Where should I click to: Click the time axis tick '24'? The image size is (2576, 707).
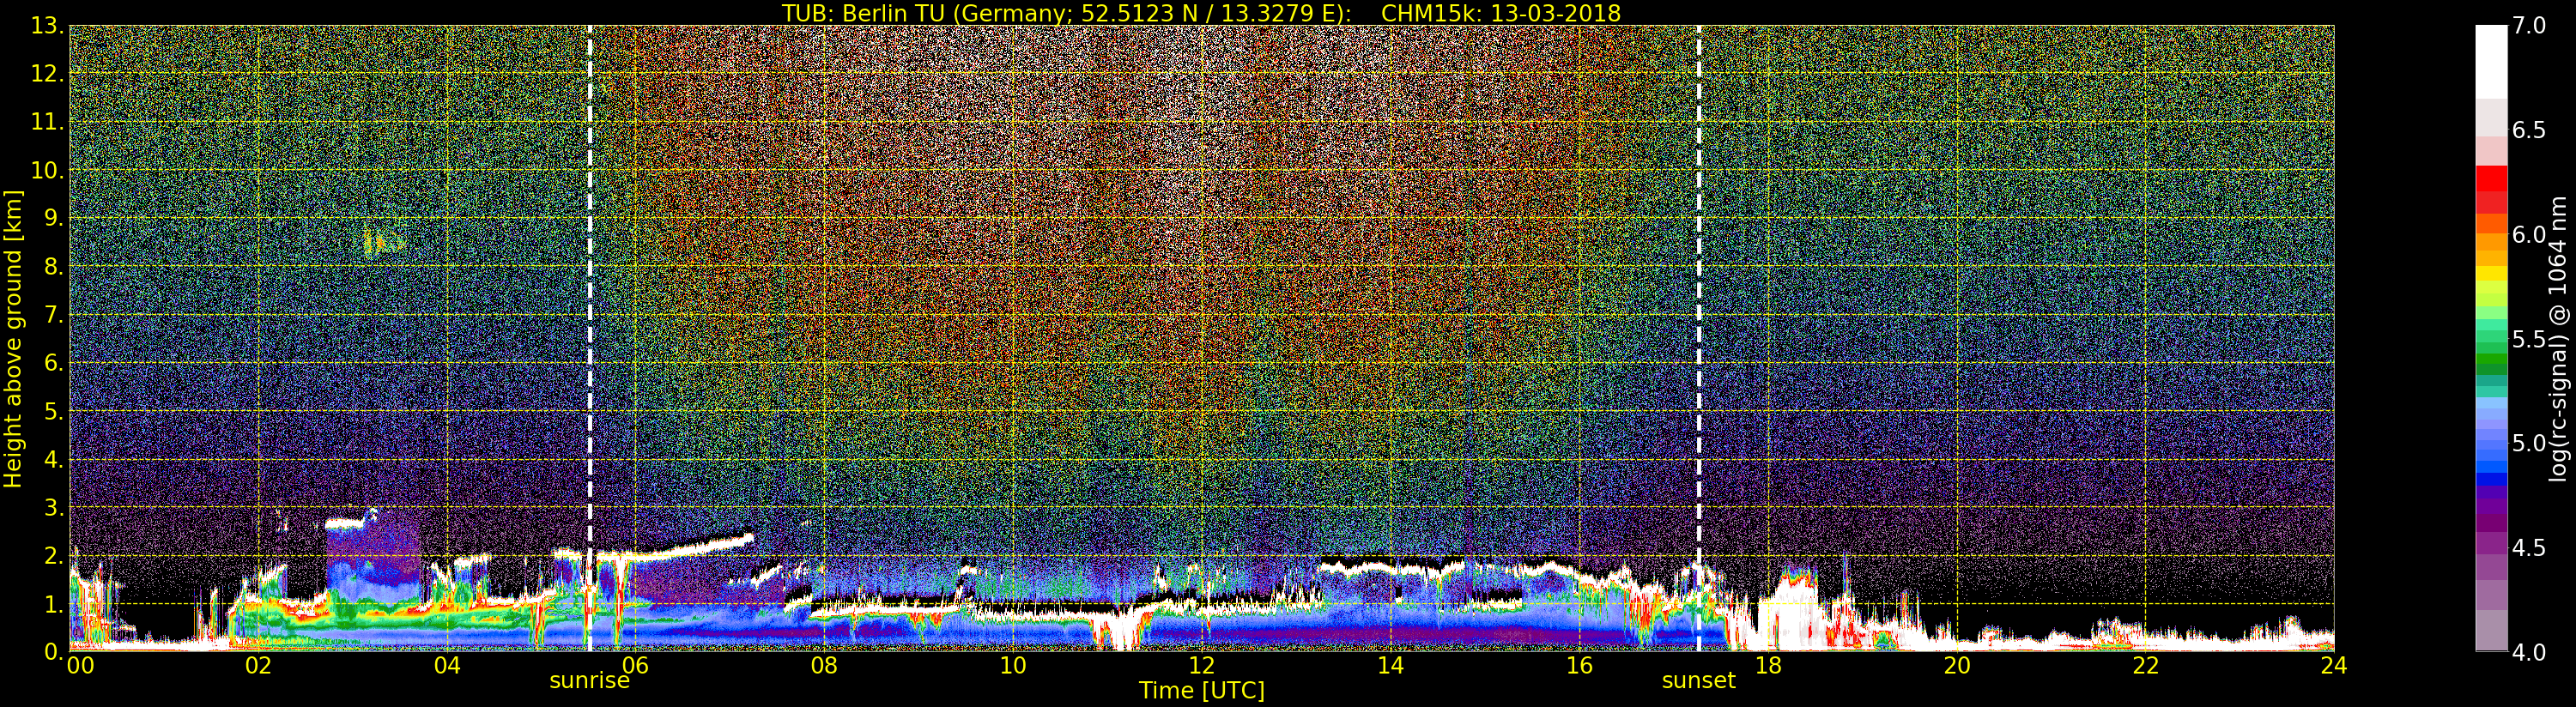(2334, 666)
